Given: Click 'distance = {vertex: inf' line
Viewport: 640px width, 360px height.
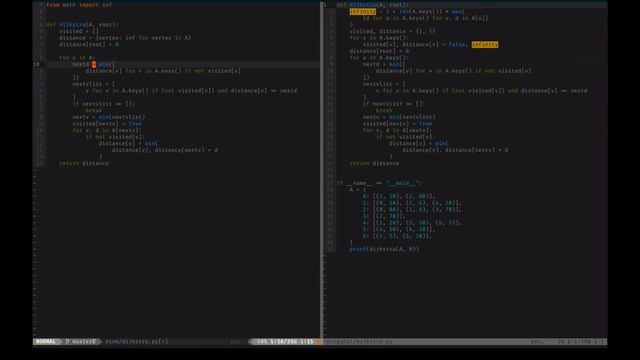Looking at the screenshot, I should click(x=125, y=38).
